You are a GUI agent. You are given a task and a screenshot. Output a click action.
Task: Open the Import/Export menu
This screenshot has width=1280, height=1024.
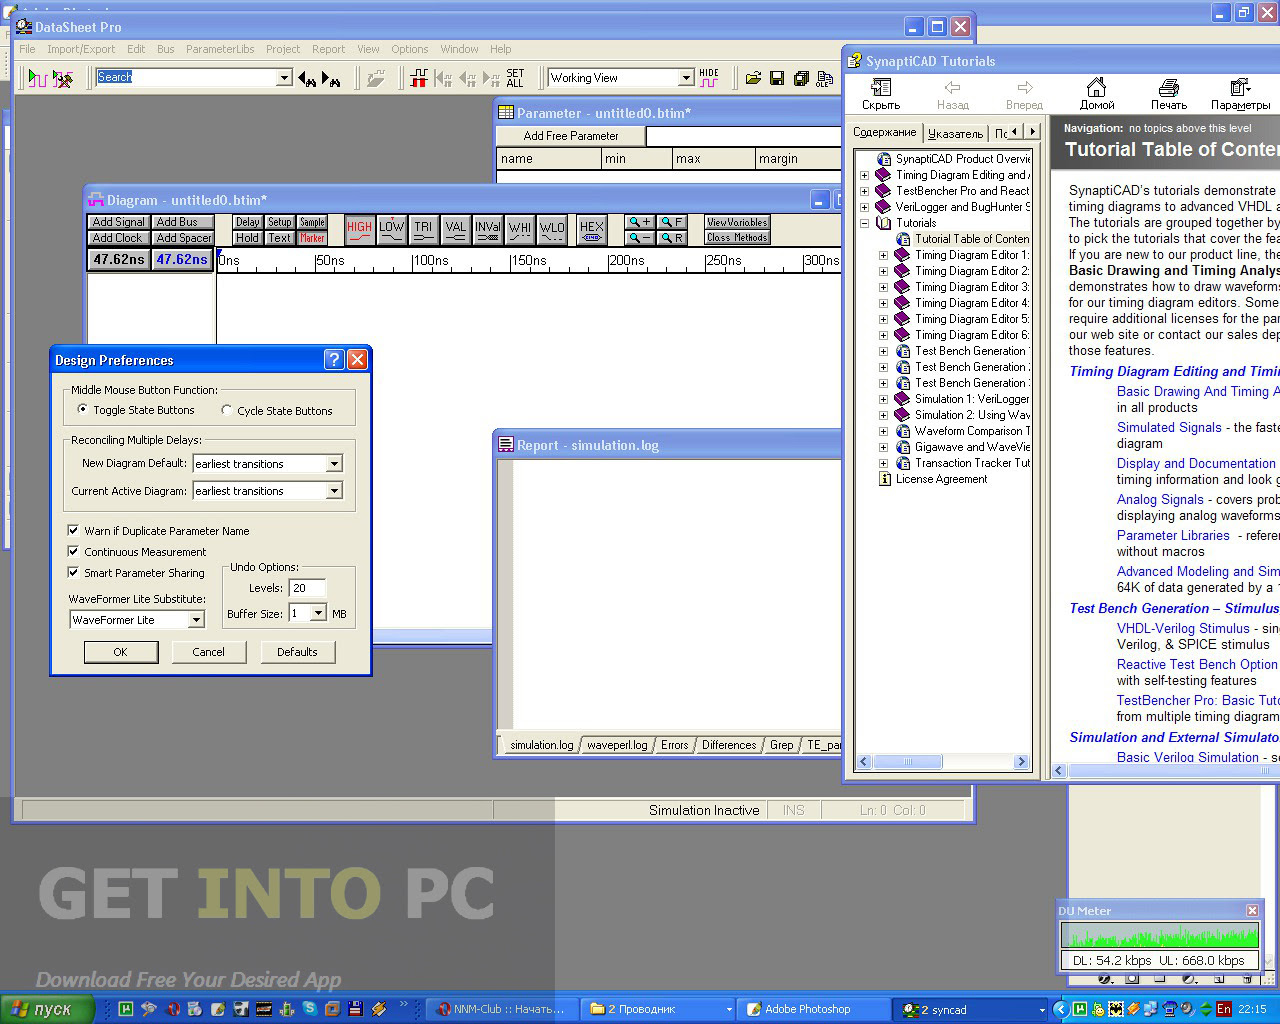point(81,49)
